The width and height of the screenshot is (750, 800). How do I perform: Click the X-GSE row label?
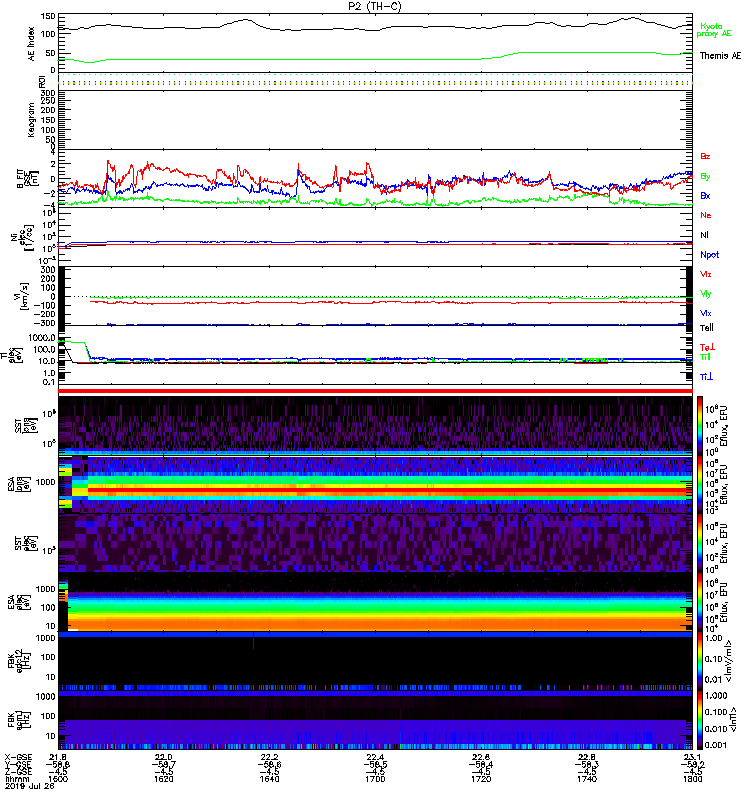(x=18, y=757)
